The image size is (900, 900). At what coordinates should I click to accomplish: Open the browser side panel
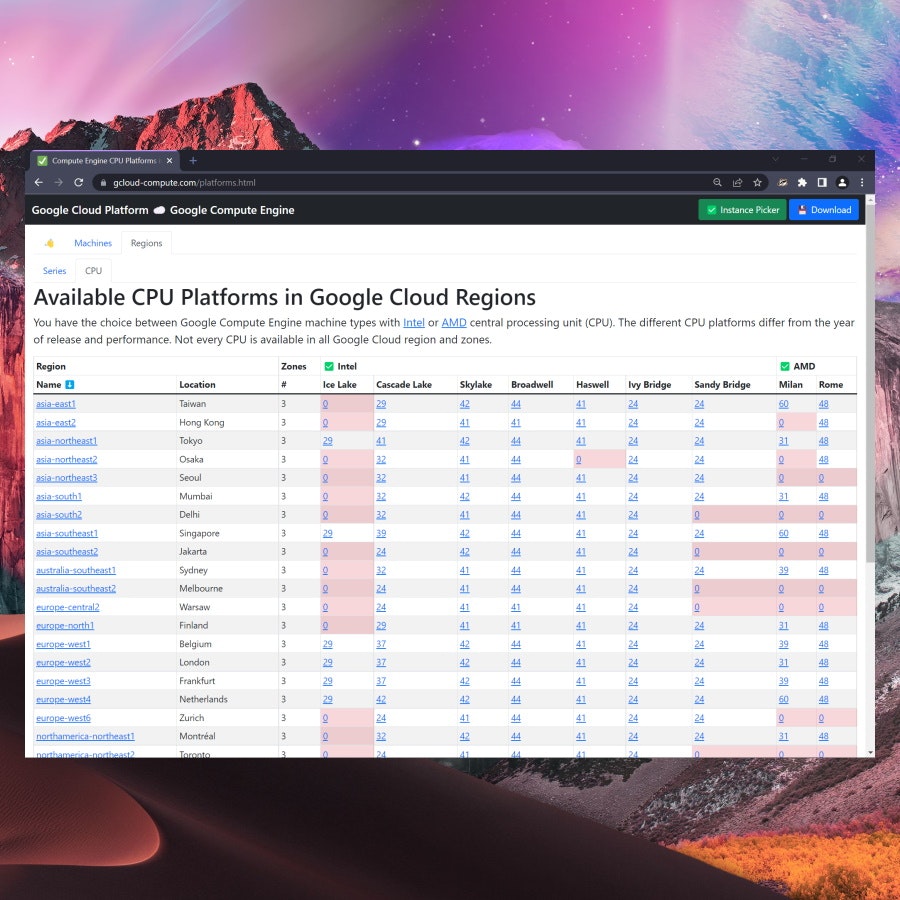click(x=822, y=183)
